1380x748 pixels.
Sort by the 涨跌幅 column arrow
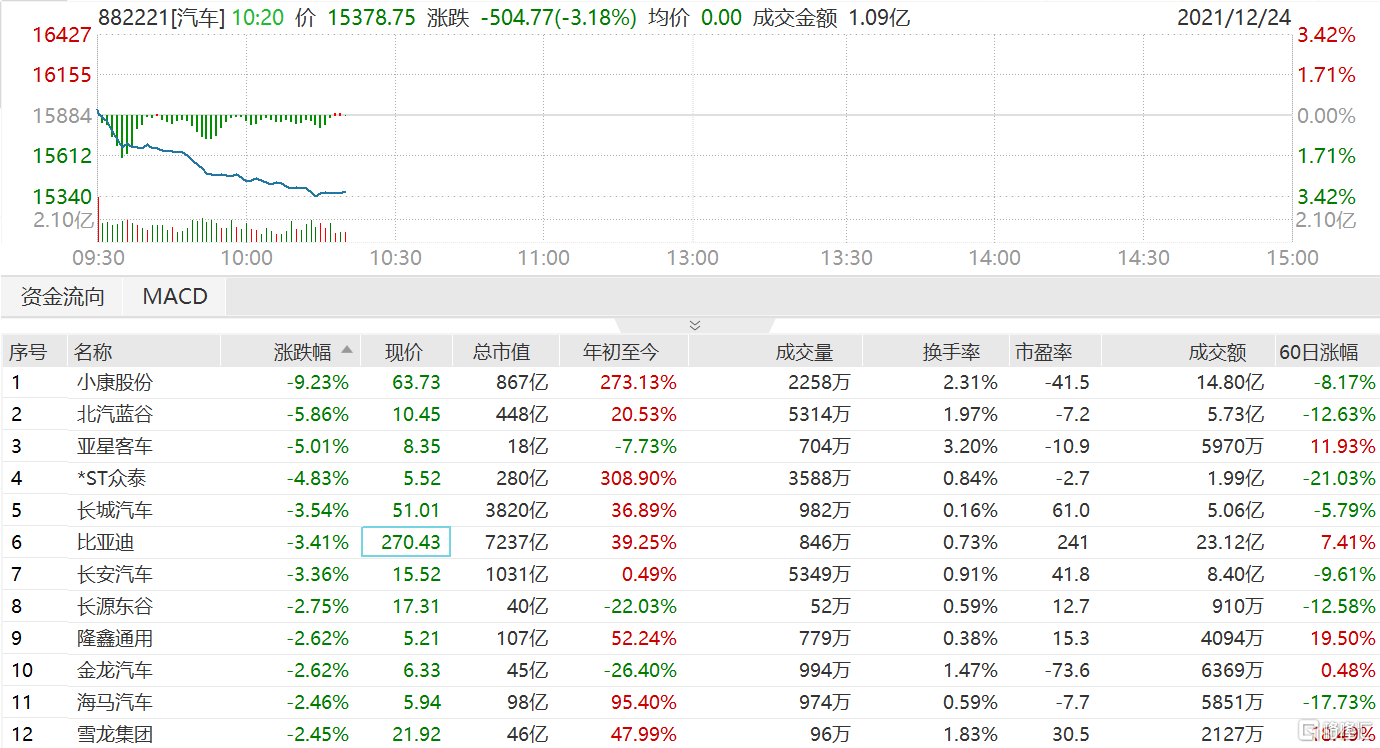pos(347,351)
